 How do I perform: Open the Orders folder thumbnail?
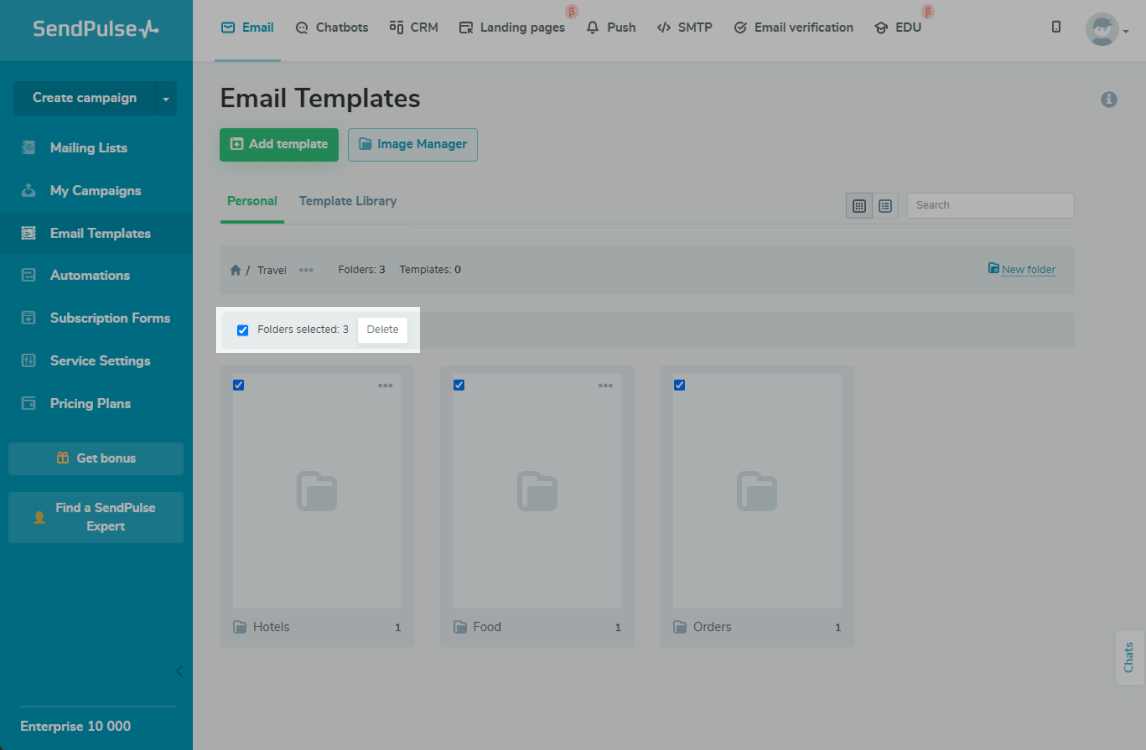coord(757,491)
